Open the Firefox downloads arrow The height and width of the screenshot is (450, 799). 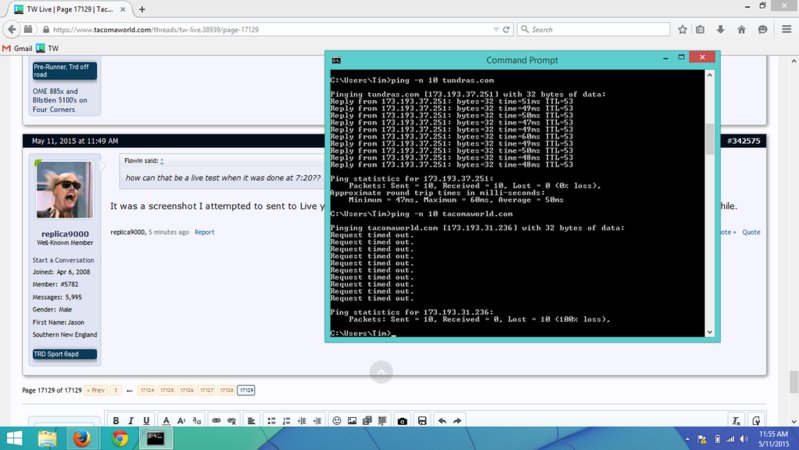[721, 30]
